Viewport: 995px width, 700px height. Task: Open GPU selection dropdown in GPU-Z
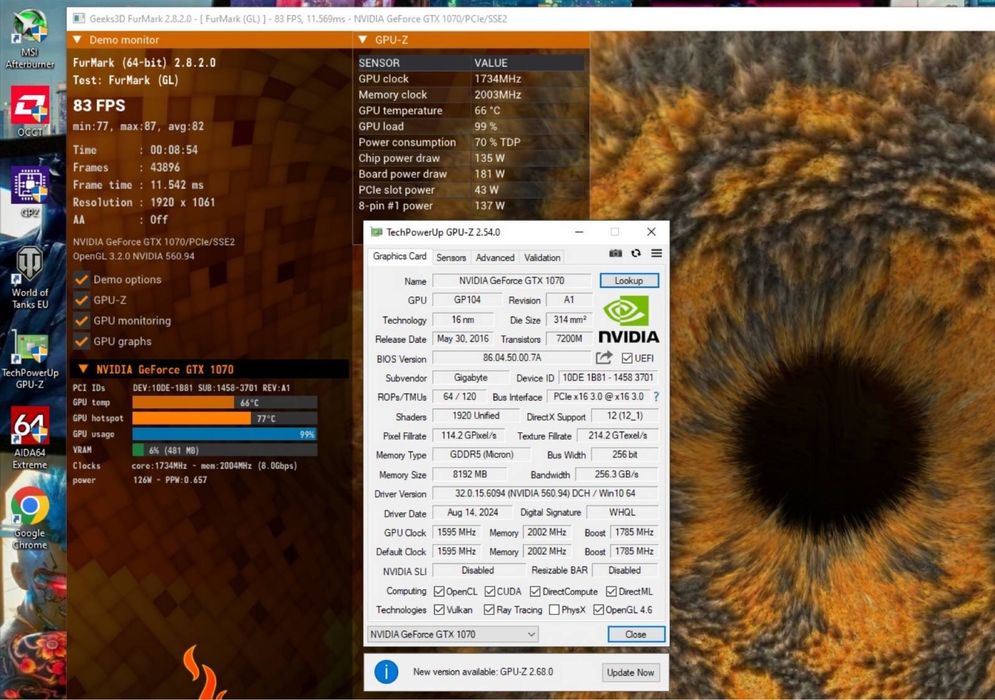pos(452,634)
